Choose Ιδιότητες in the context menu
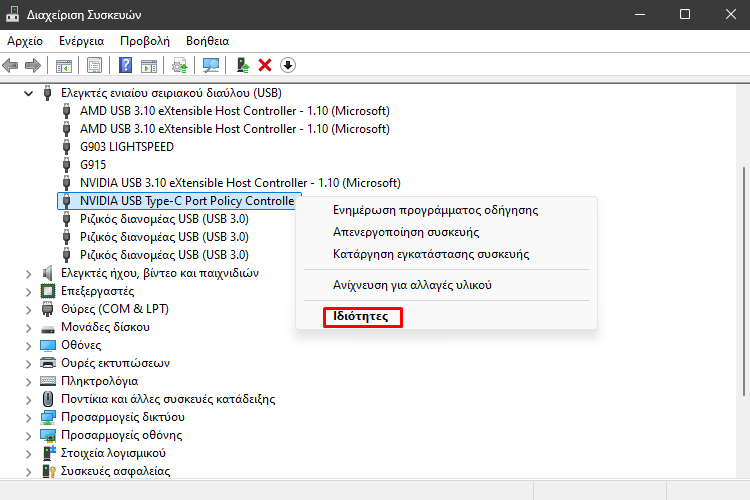 pyautogui.click(x=446, y=316)
